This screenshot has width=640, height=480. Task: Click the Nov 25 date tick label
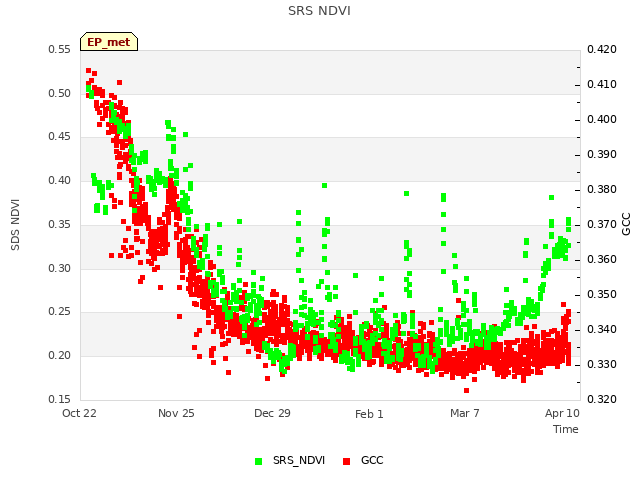click(x=176, y=413)
